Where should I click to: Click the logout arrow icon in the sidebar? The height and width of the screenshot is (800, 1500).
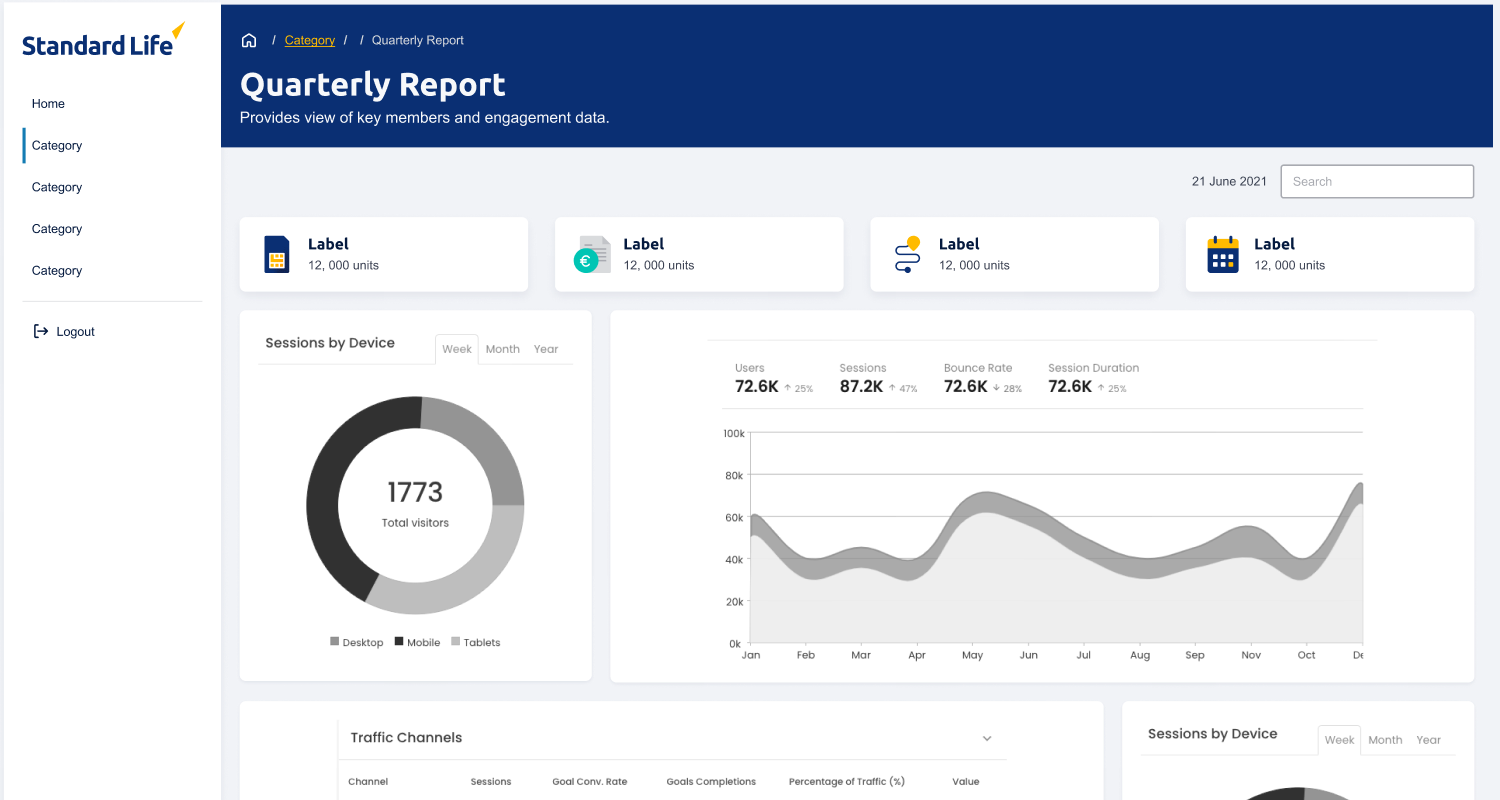tap(39, 331)
